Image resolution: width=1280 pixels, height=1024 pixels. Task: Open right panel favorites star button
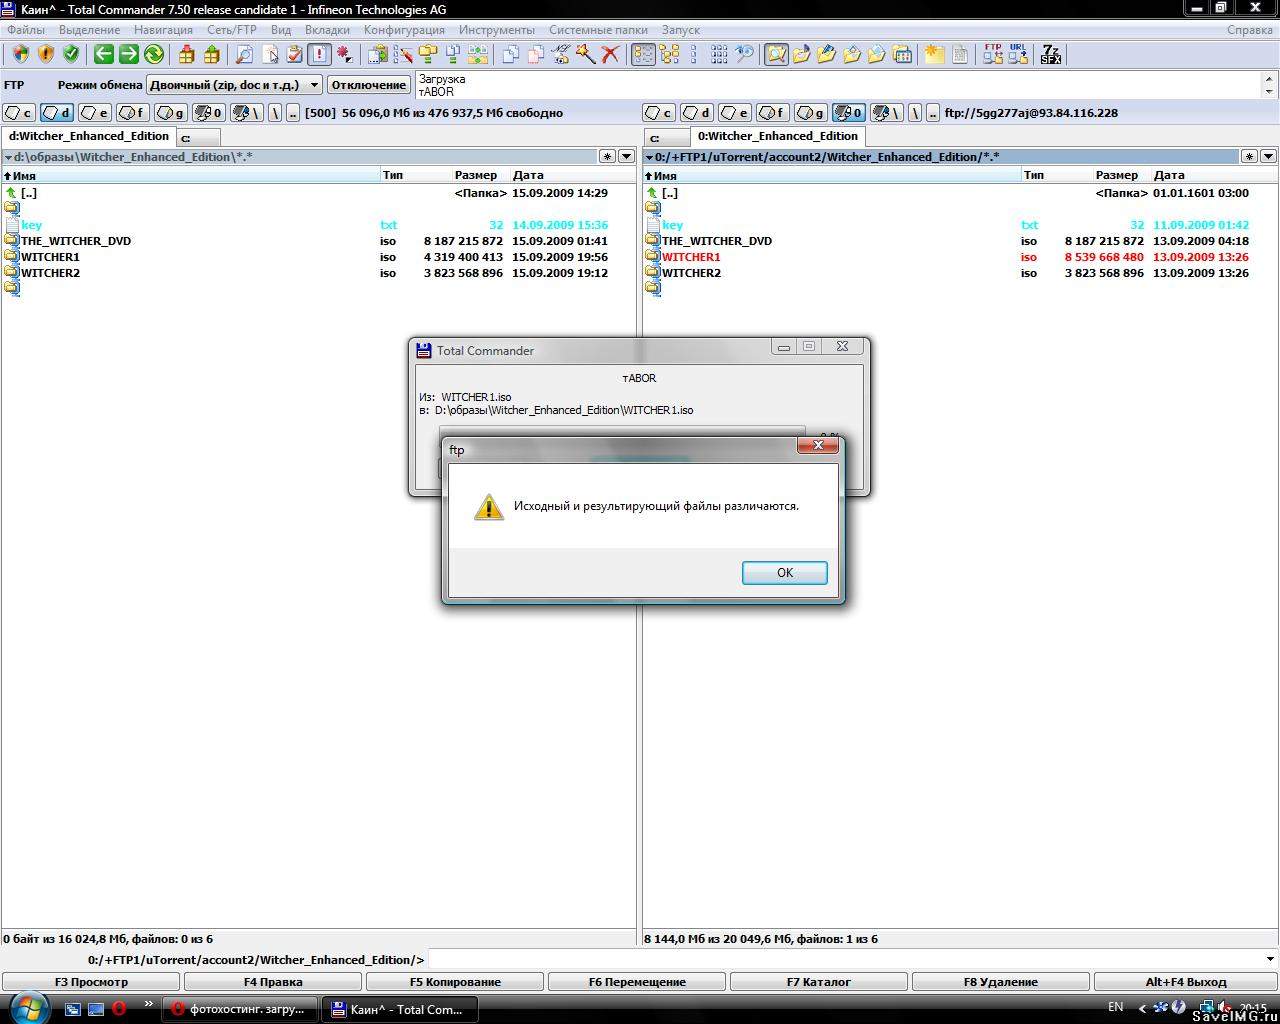(x=1249, y=156)
